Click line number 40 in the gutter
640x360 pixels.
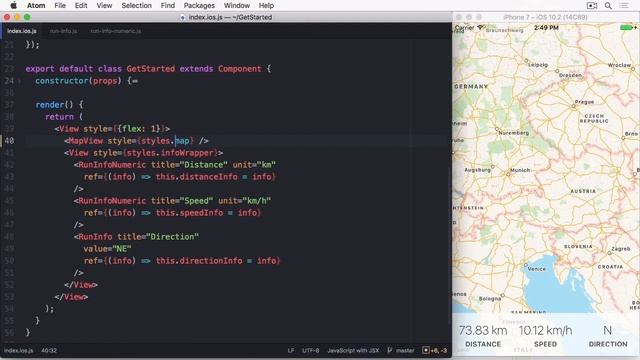9,141
